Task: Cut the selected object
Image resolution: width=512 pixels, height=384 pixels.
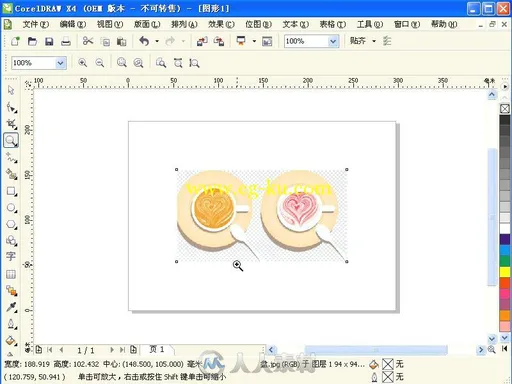Action: (88, 41)
